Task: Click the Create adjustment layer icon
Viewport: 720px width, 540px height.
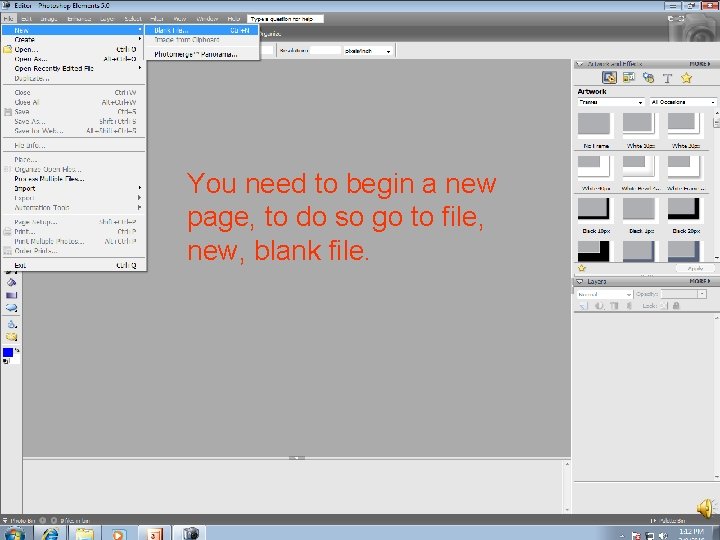Action: (599, 306)
